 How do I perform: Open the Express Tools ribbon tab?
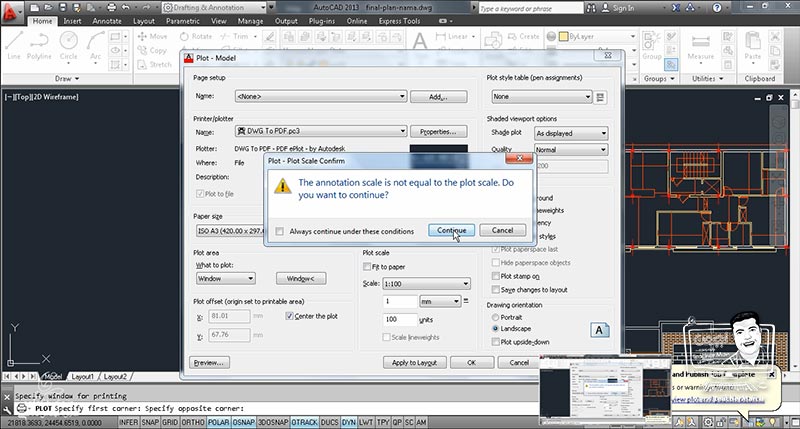(x=399, y=21)
